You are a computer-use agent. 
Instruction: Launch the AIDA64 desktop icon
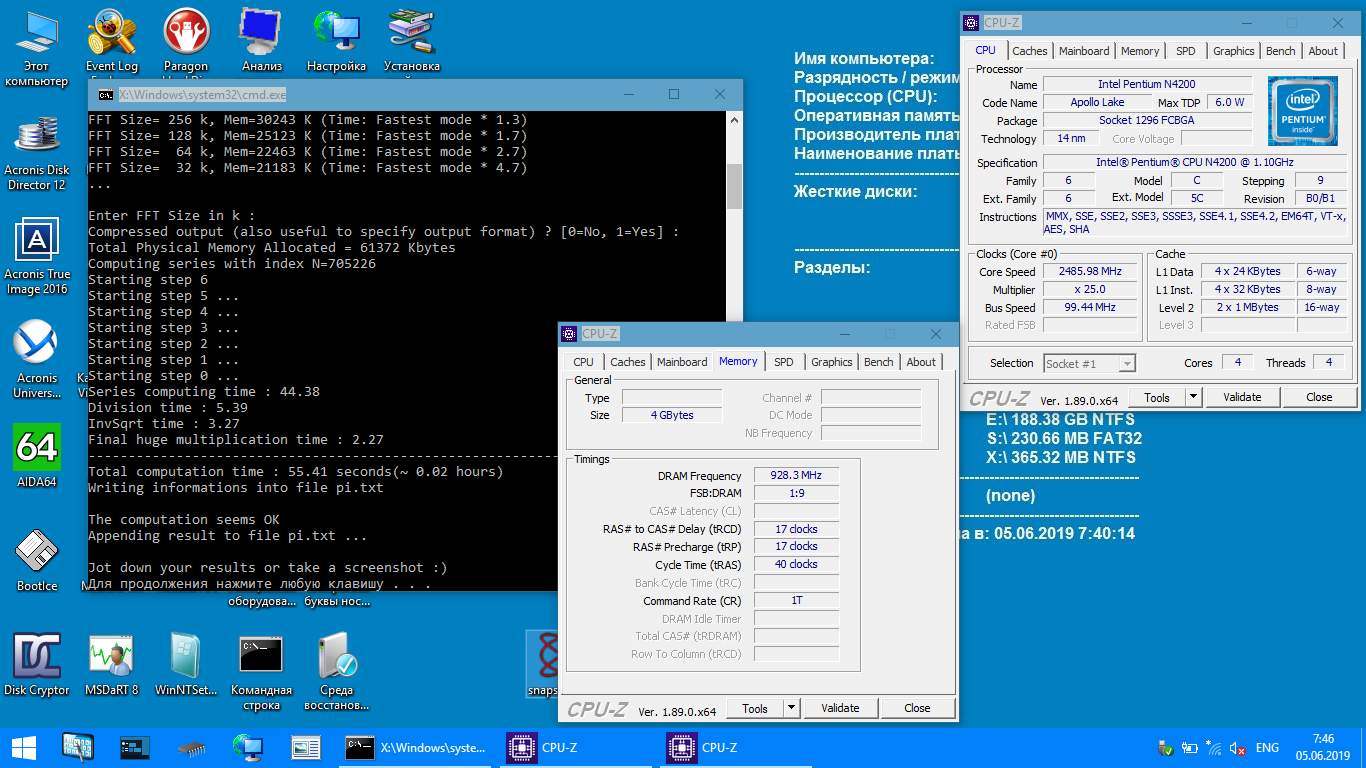(37, 455)
